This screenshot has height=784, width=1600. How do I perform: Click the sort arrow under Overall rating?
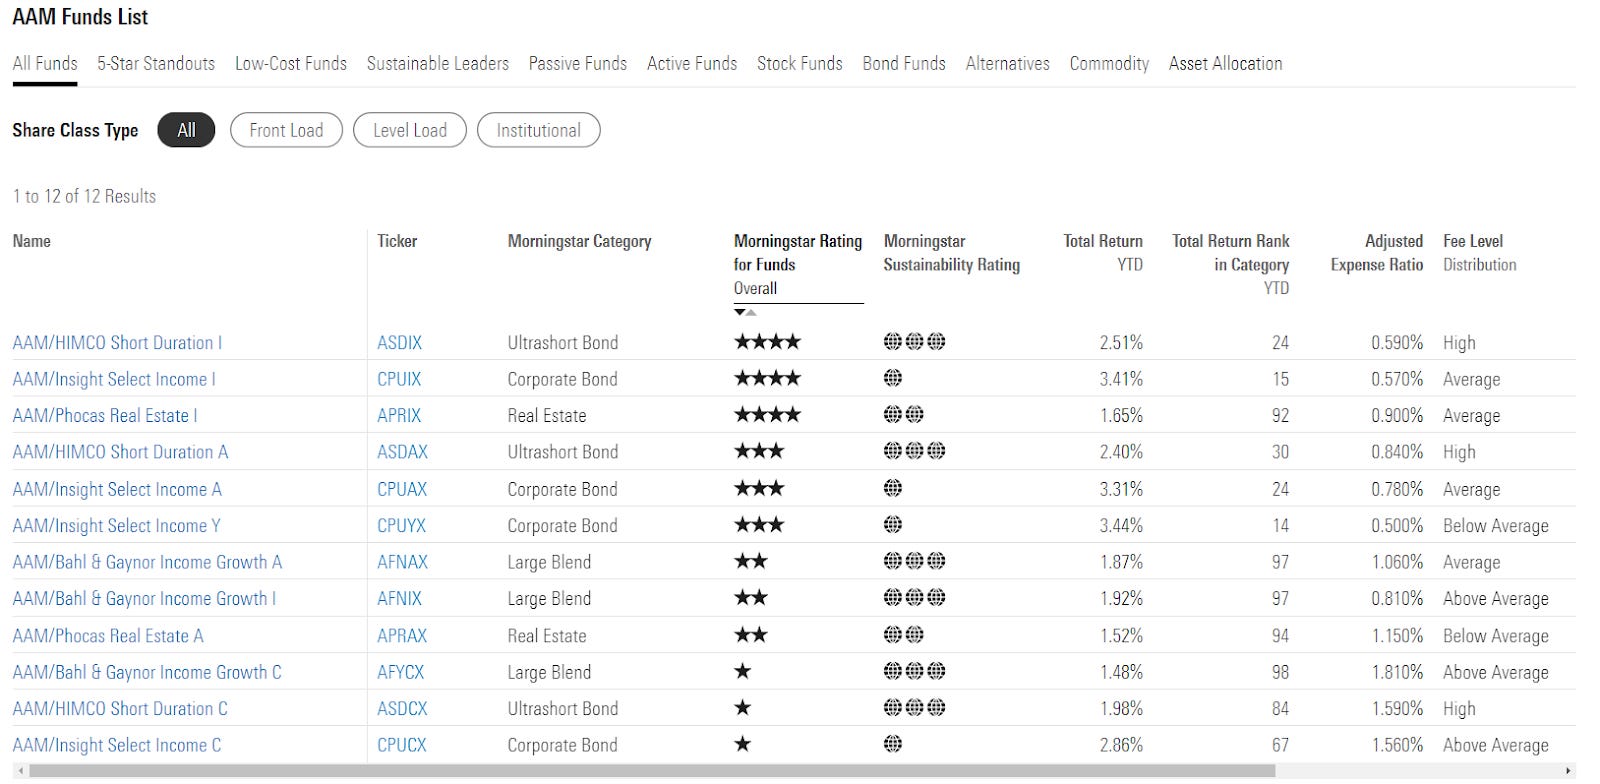tap(745, 312)
